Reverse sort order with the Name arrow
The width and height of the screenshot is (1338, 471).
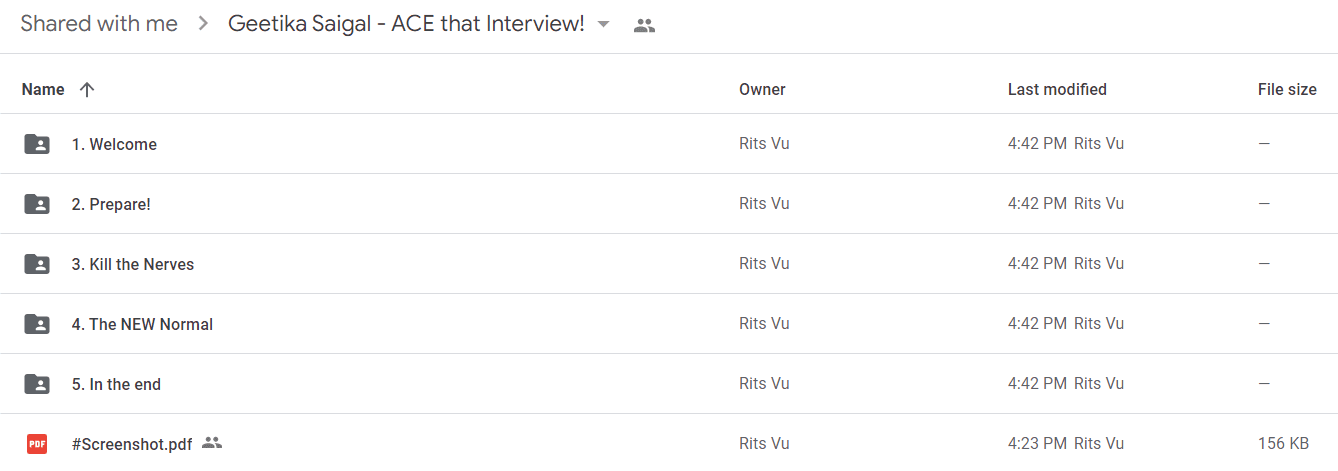[87, 90]
